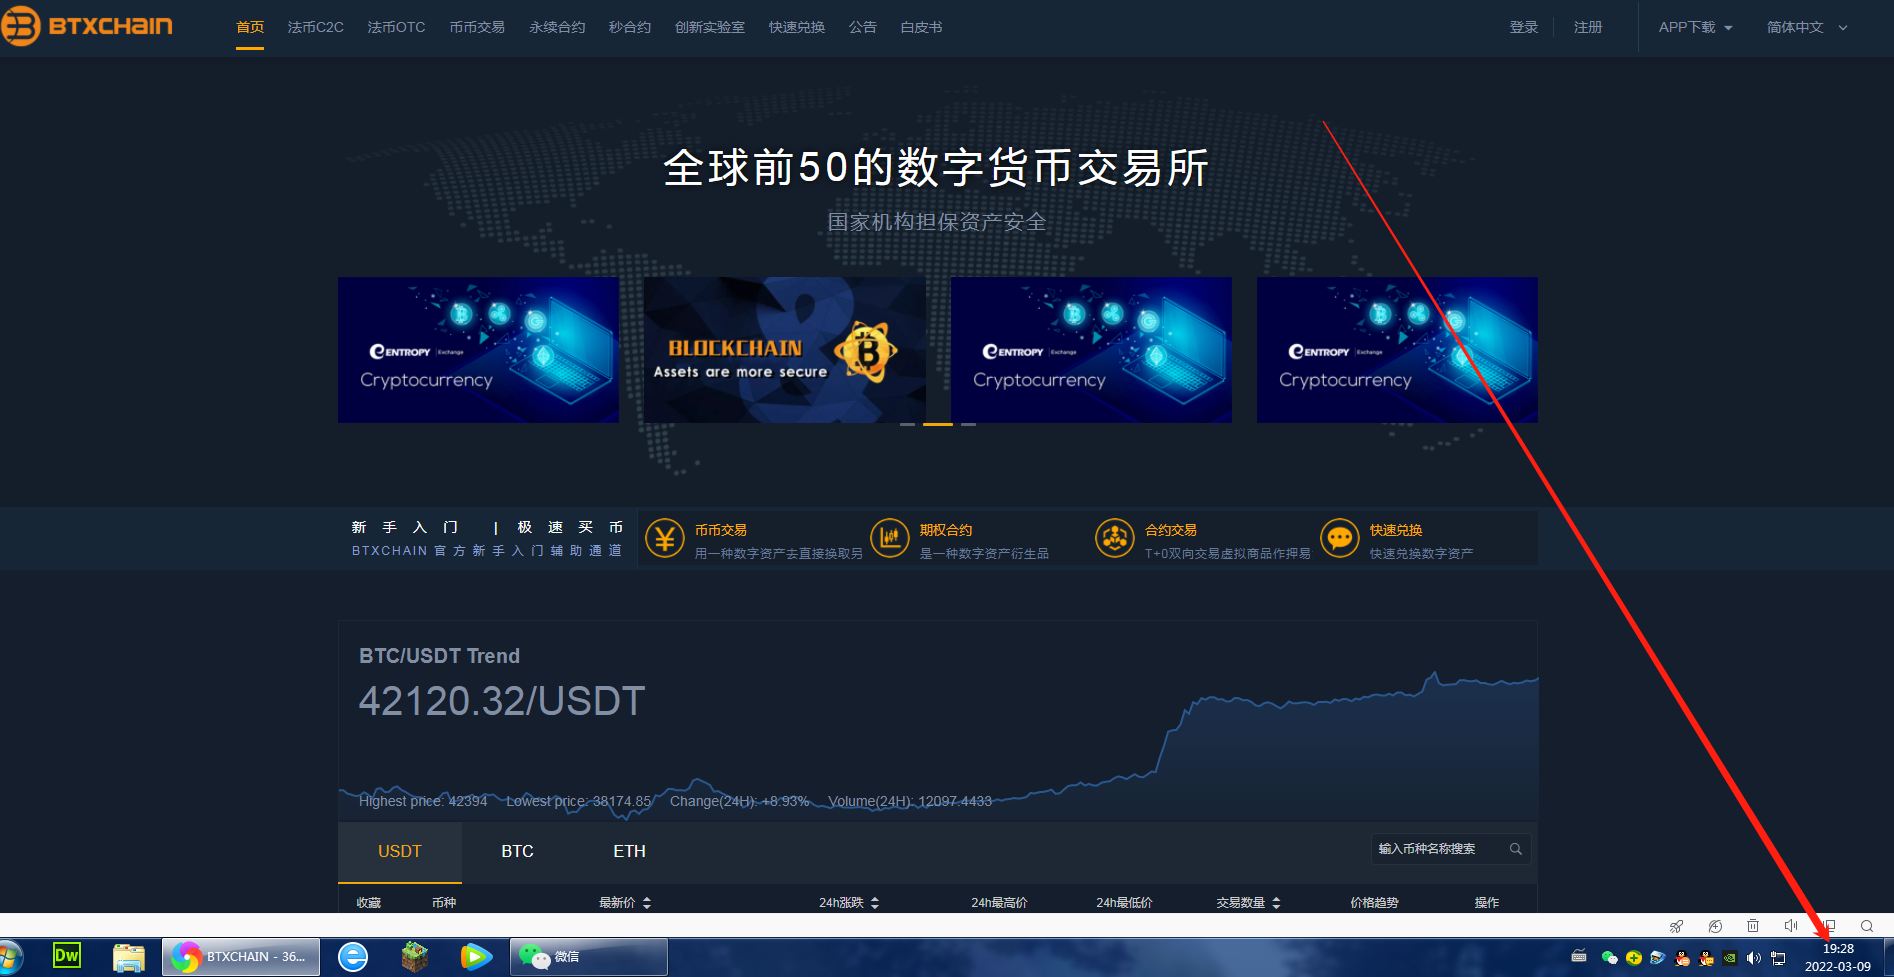Click 注册 register link
Screen dimensions: 1894x977
pos(1588,27)
